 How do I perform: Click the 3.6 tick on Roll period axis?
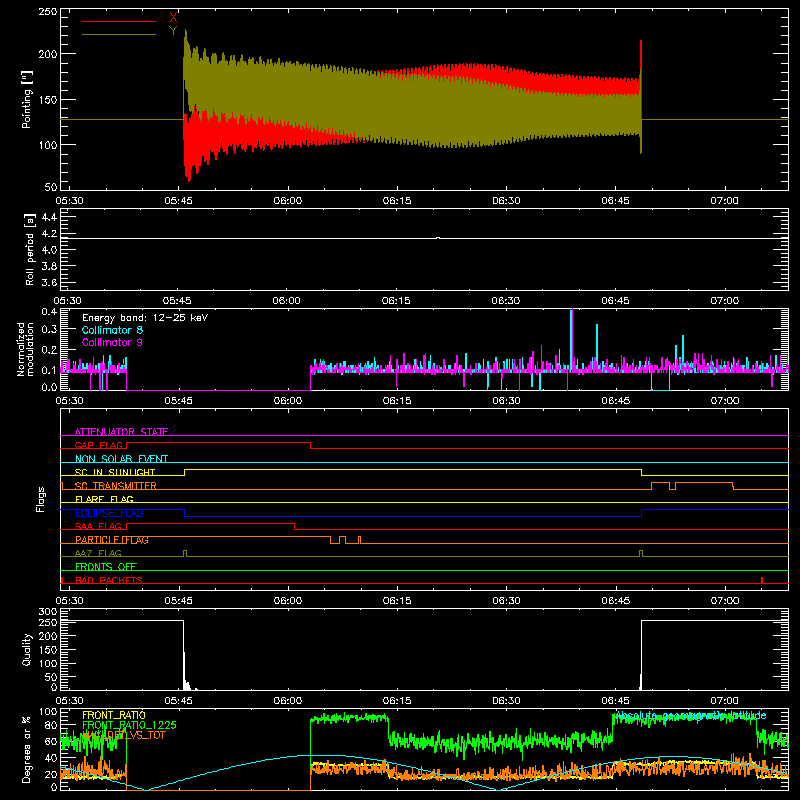[x=49, y=283]
